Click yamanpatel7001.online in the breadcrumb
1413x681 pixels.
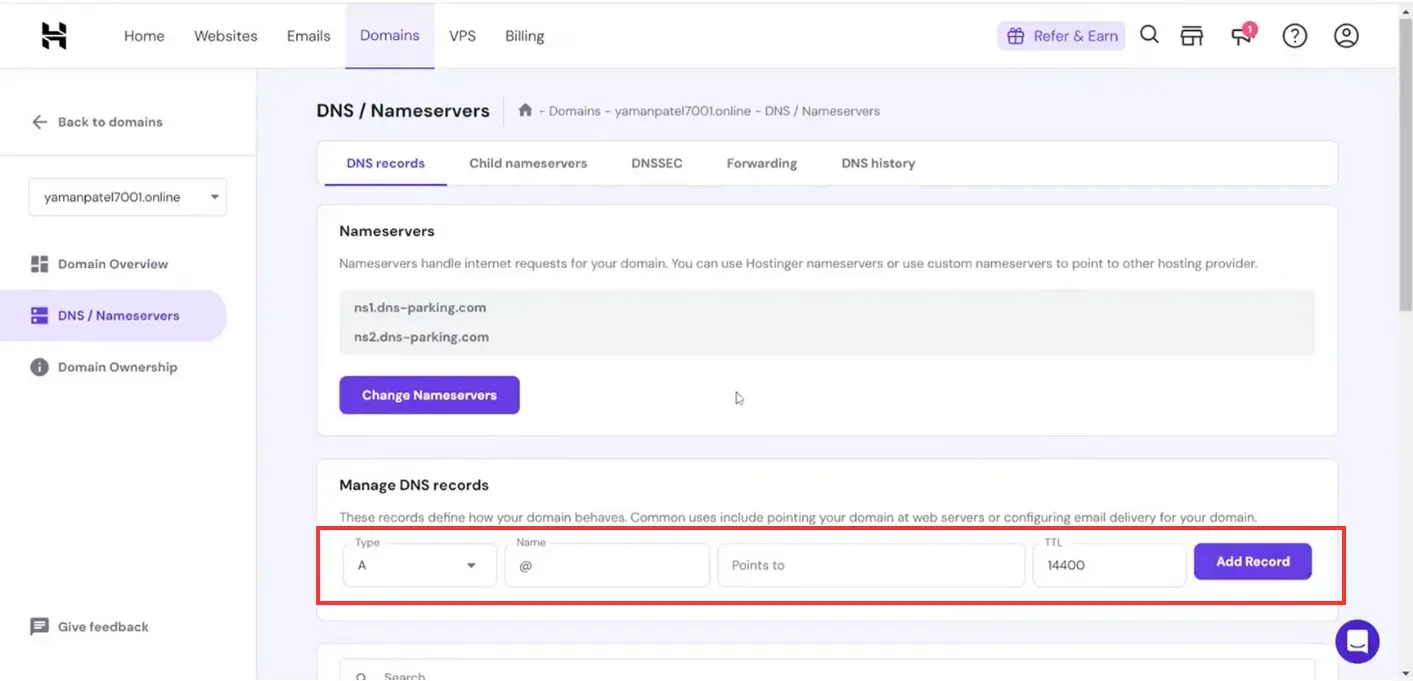point(683,111)
